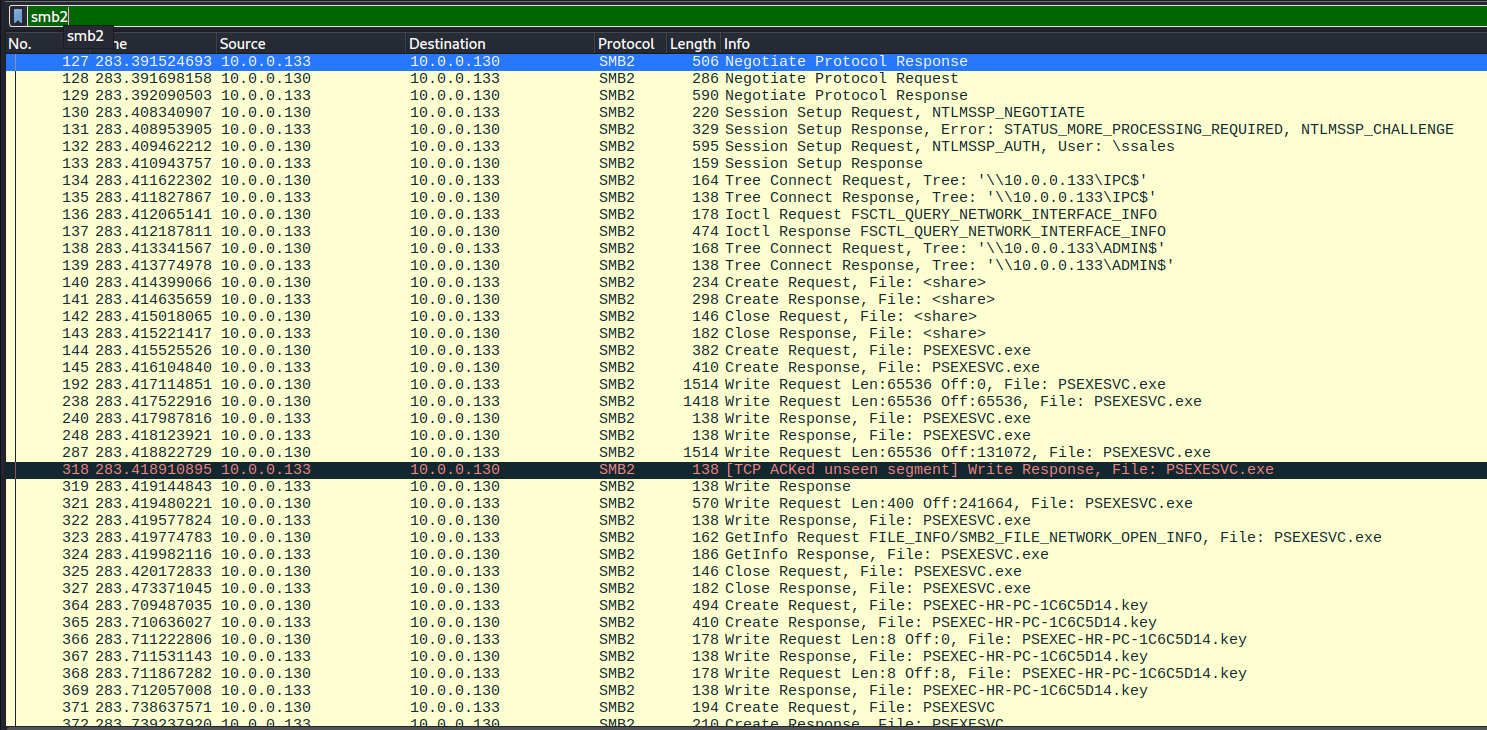
Task: Sort packets by Source column header
Action: point(311,44)
